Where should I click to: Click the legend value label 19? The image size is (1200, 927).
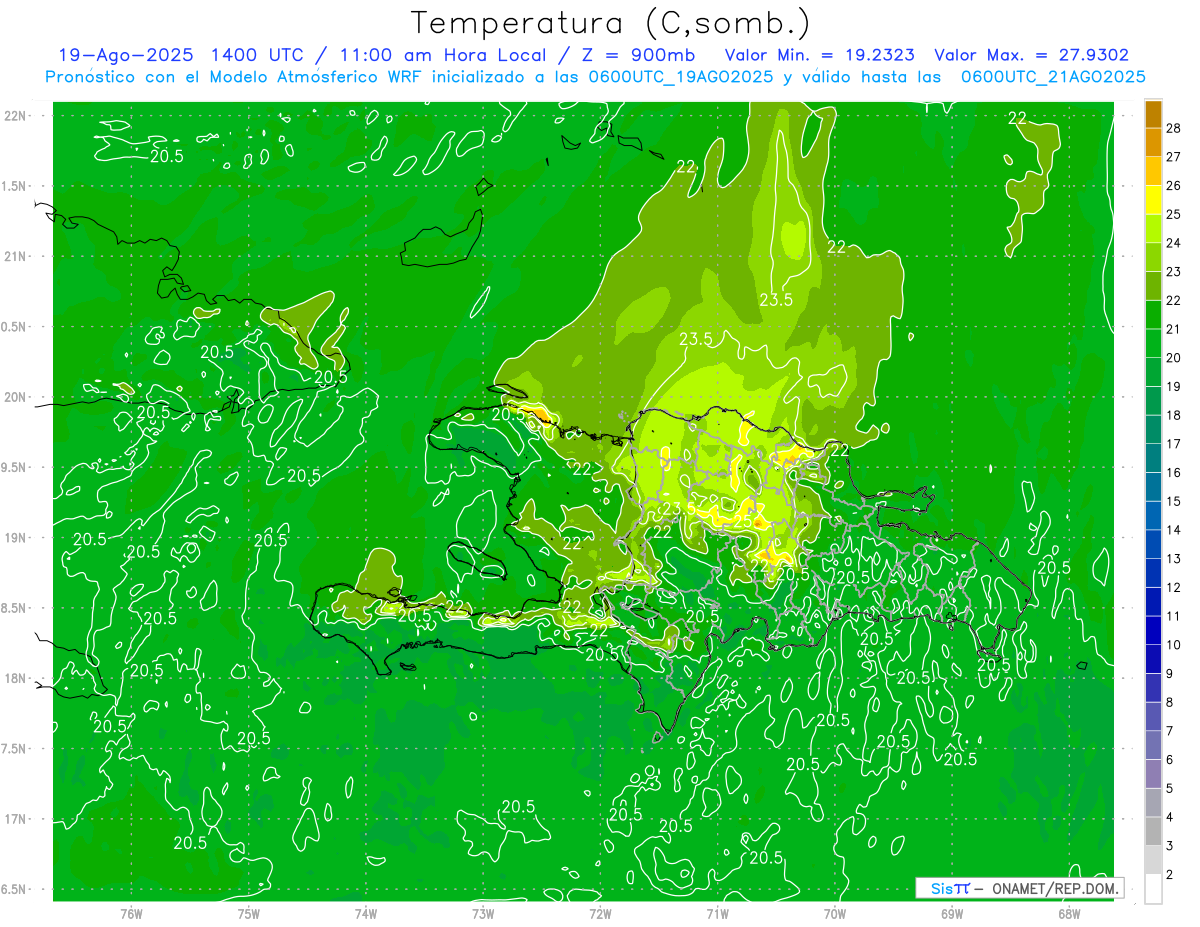click(1174, 387)
